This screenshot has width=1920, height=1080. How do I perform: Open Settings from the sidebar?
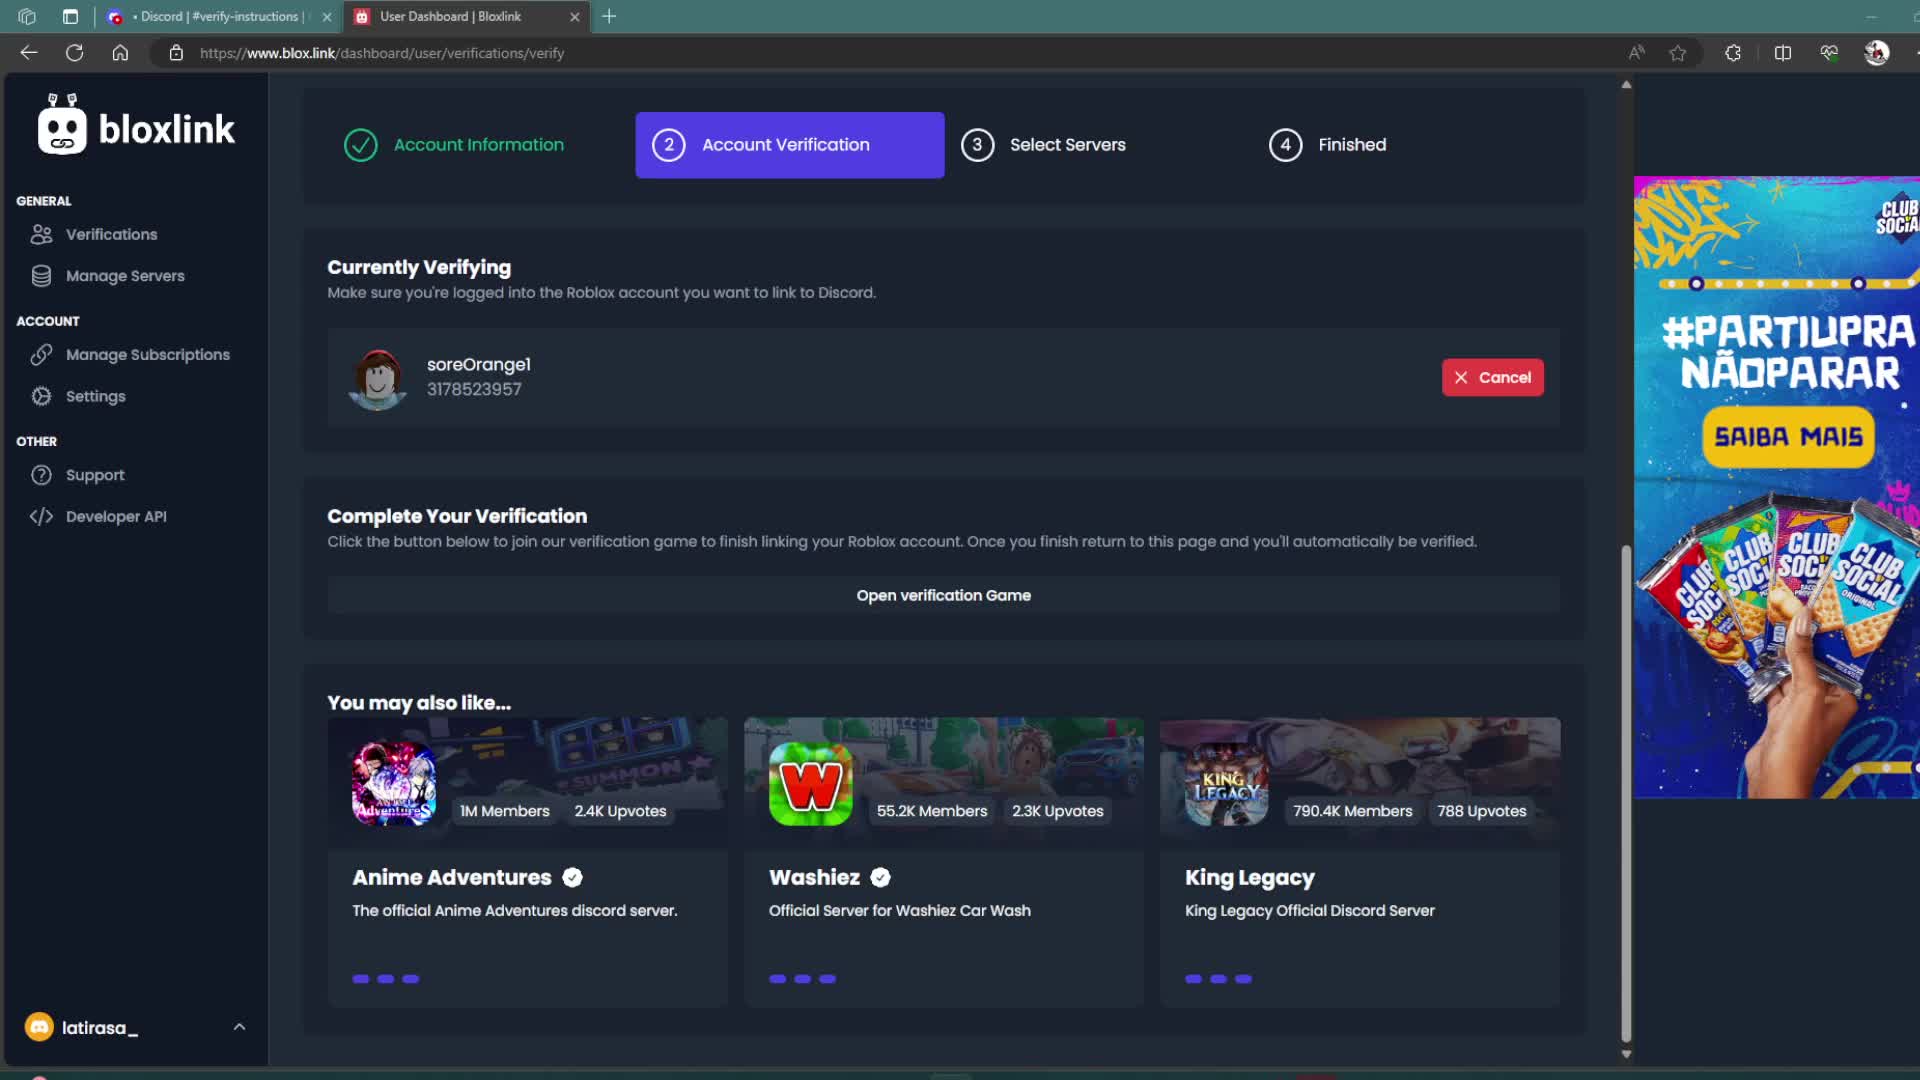click(97, 396)
